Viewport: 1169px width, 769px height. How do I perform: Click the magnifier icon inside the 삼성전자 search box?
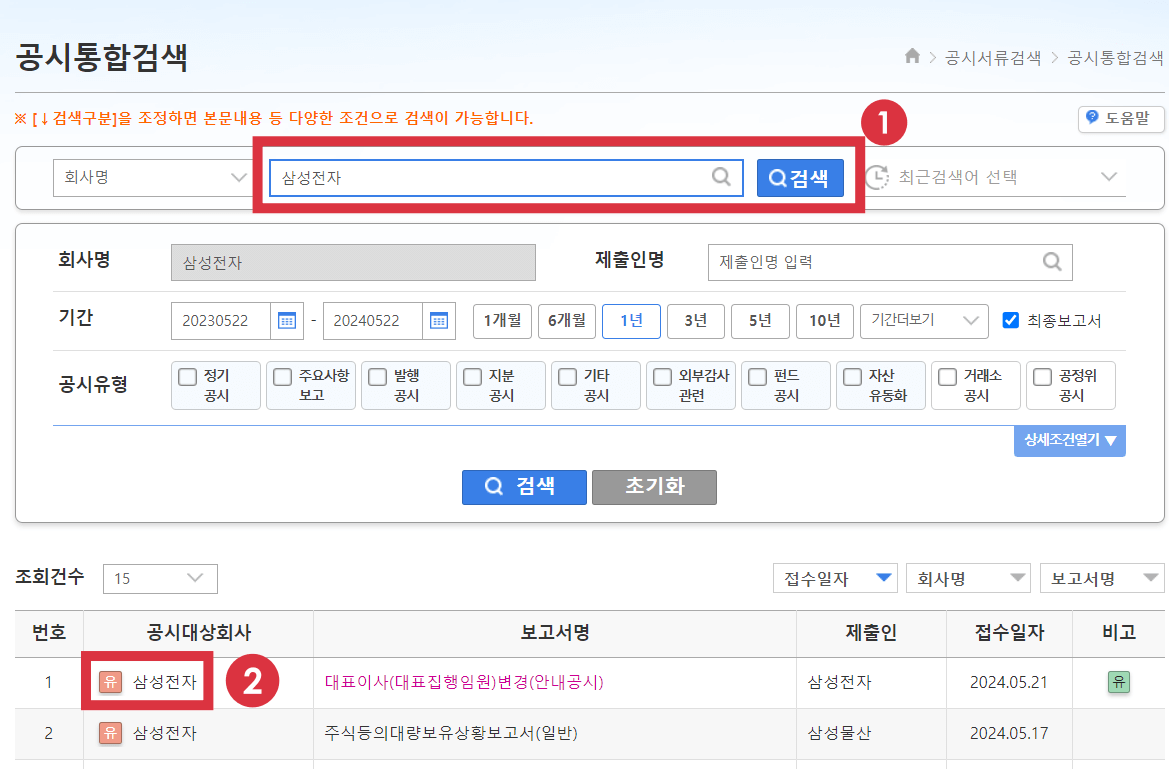722,177
